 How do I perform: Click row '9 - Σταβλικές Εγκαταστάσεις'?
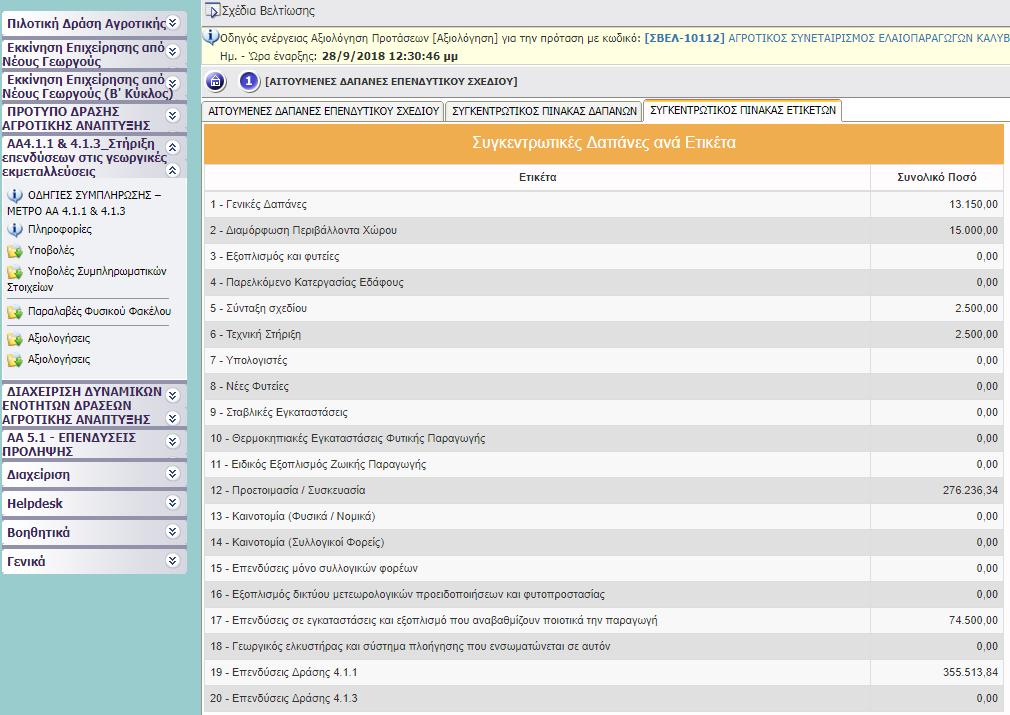point(604,412)
